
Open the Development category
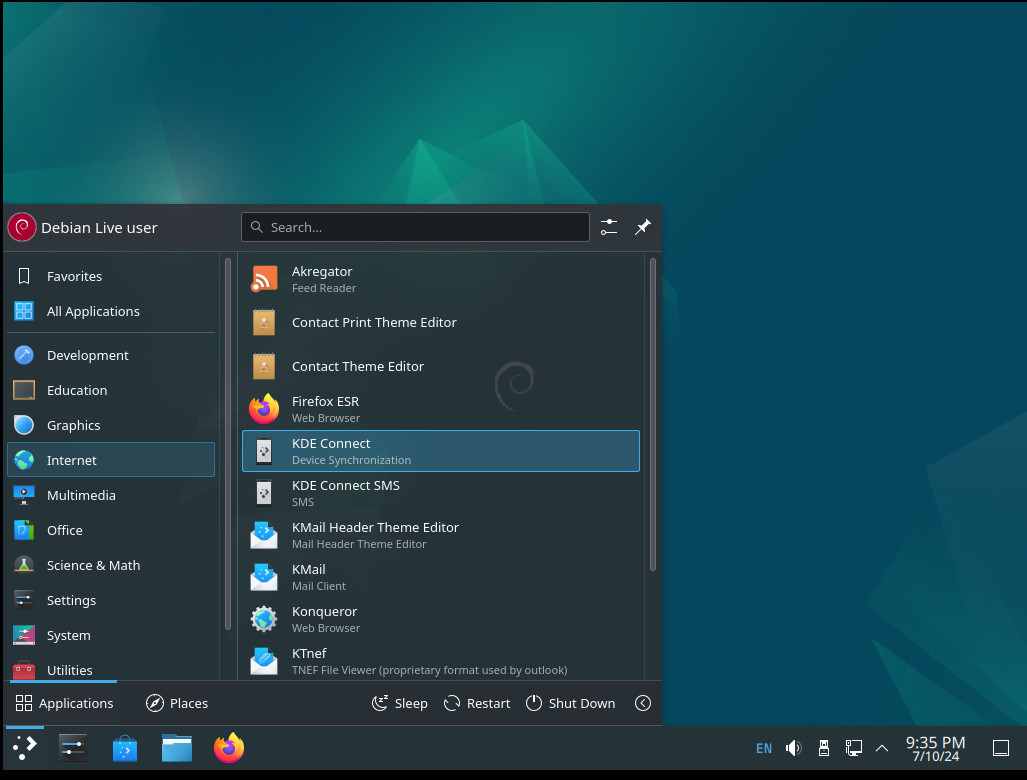(111, 355)
